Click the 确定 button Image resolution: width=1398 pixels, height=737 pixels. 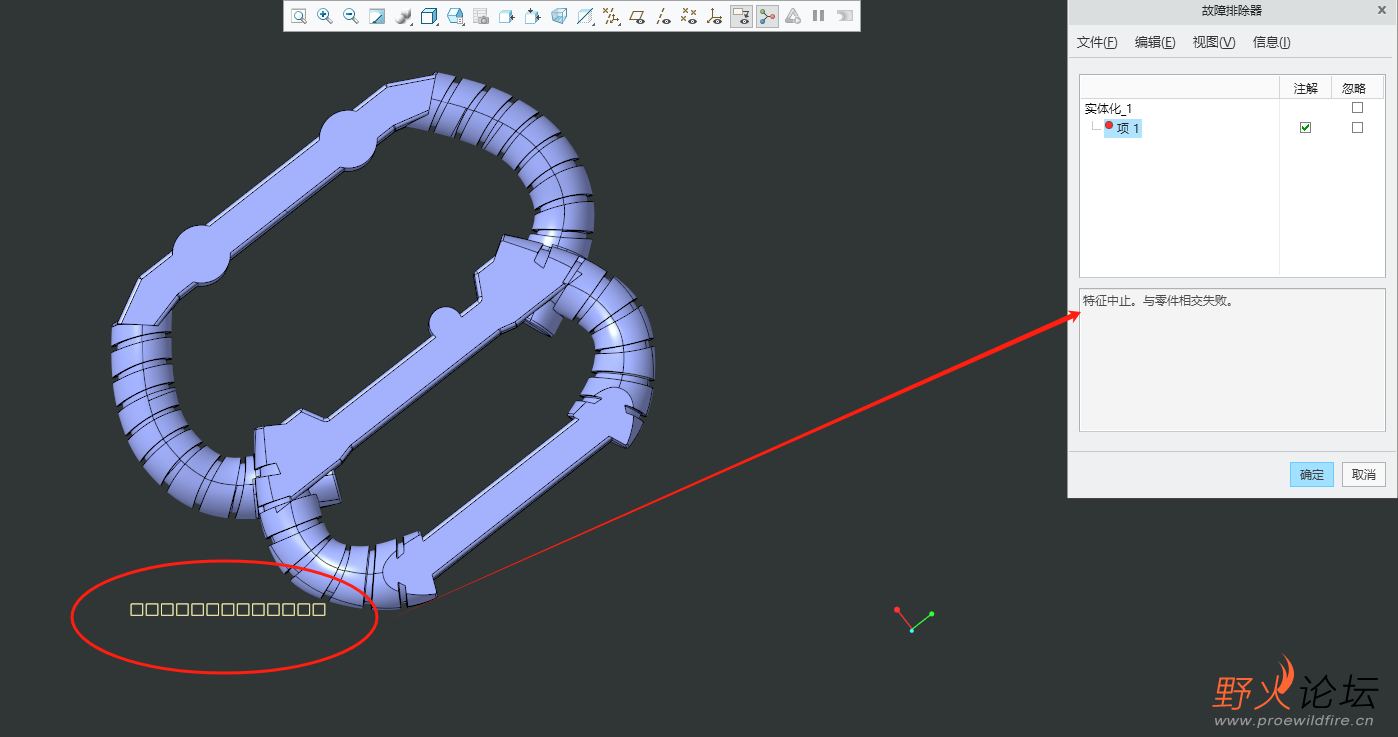(x=1312, y=475)
